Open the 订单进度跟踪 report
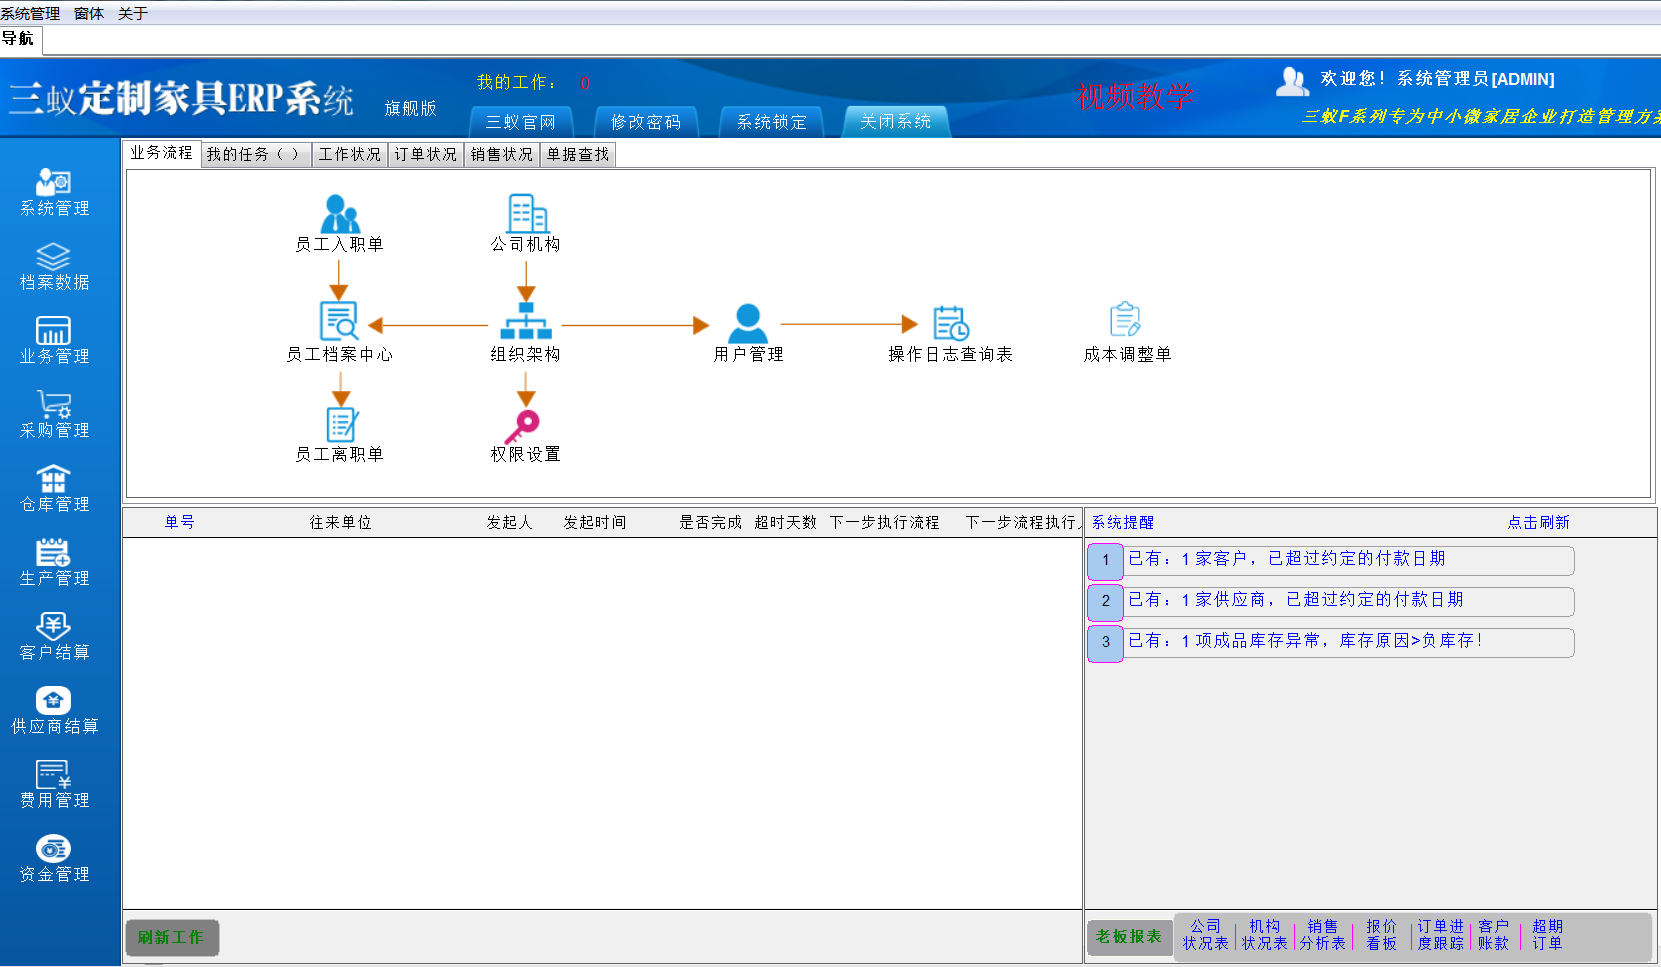1661x967 pixels. [x=1440, y=935]
